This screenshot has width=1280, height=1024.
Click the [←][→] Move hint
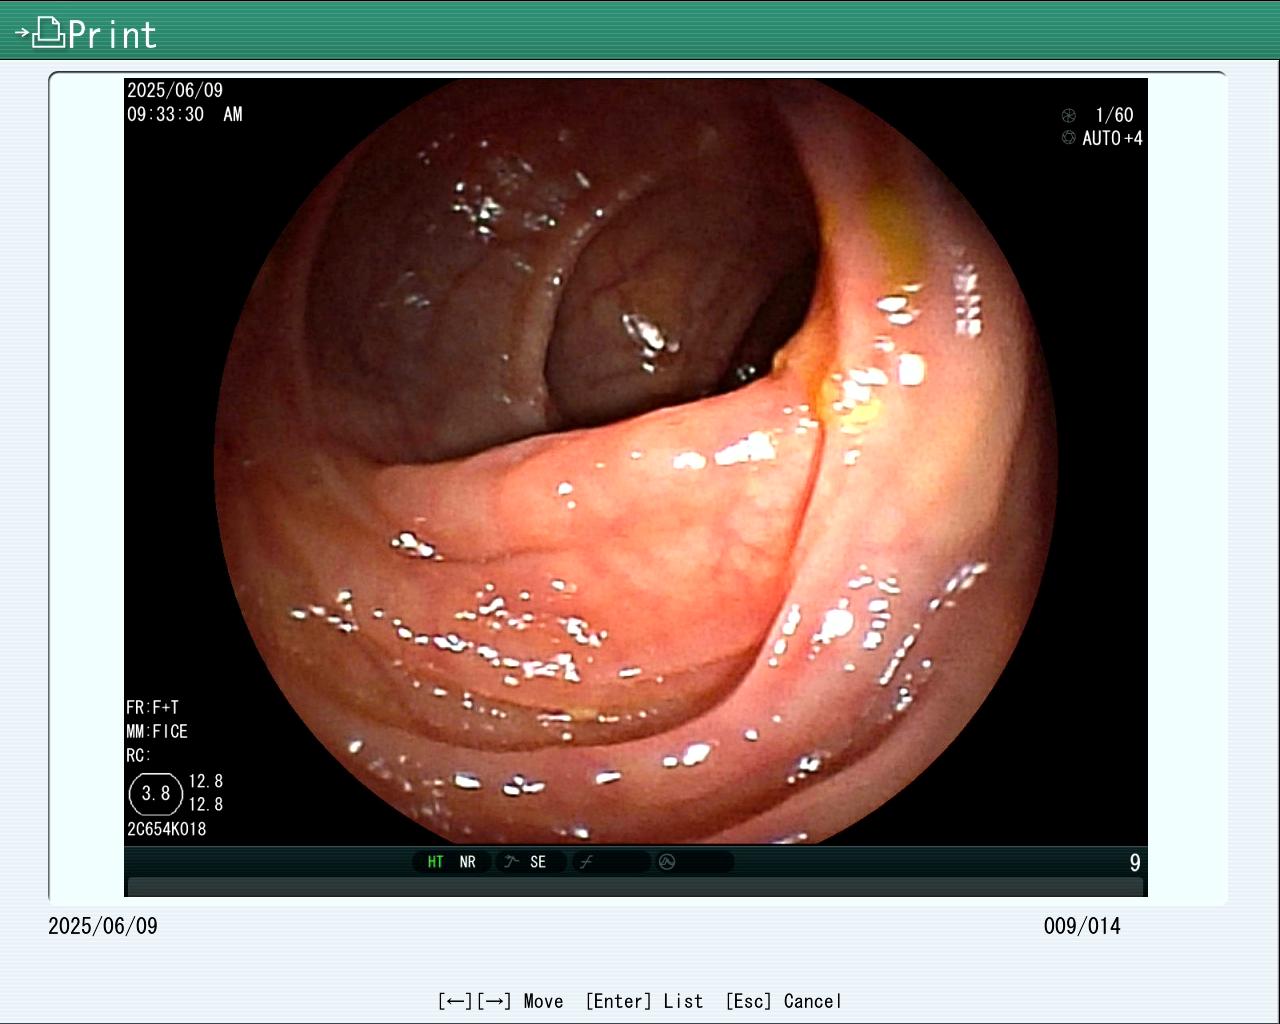point(500,1001)
